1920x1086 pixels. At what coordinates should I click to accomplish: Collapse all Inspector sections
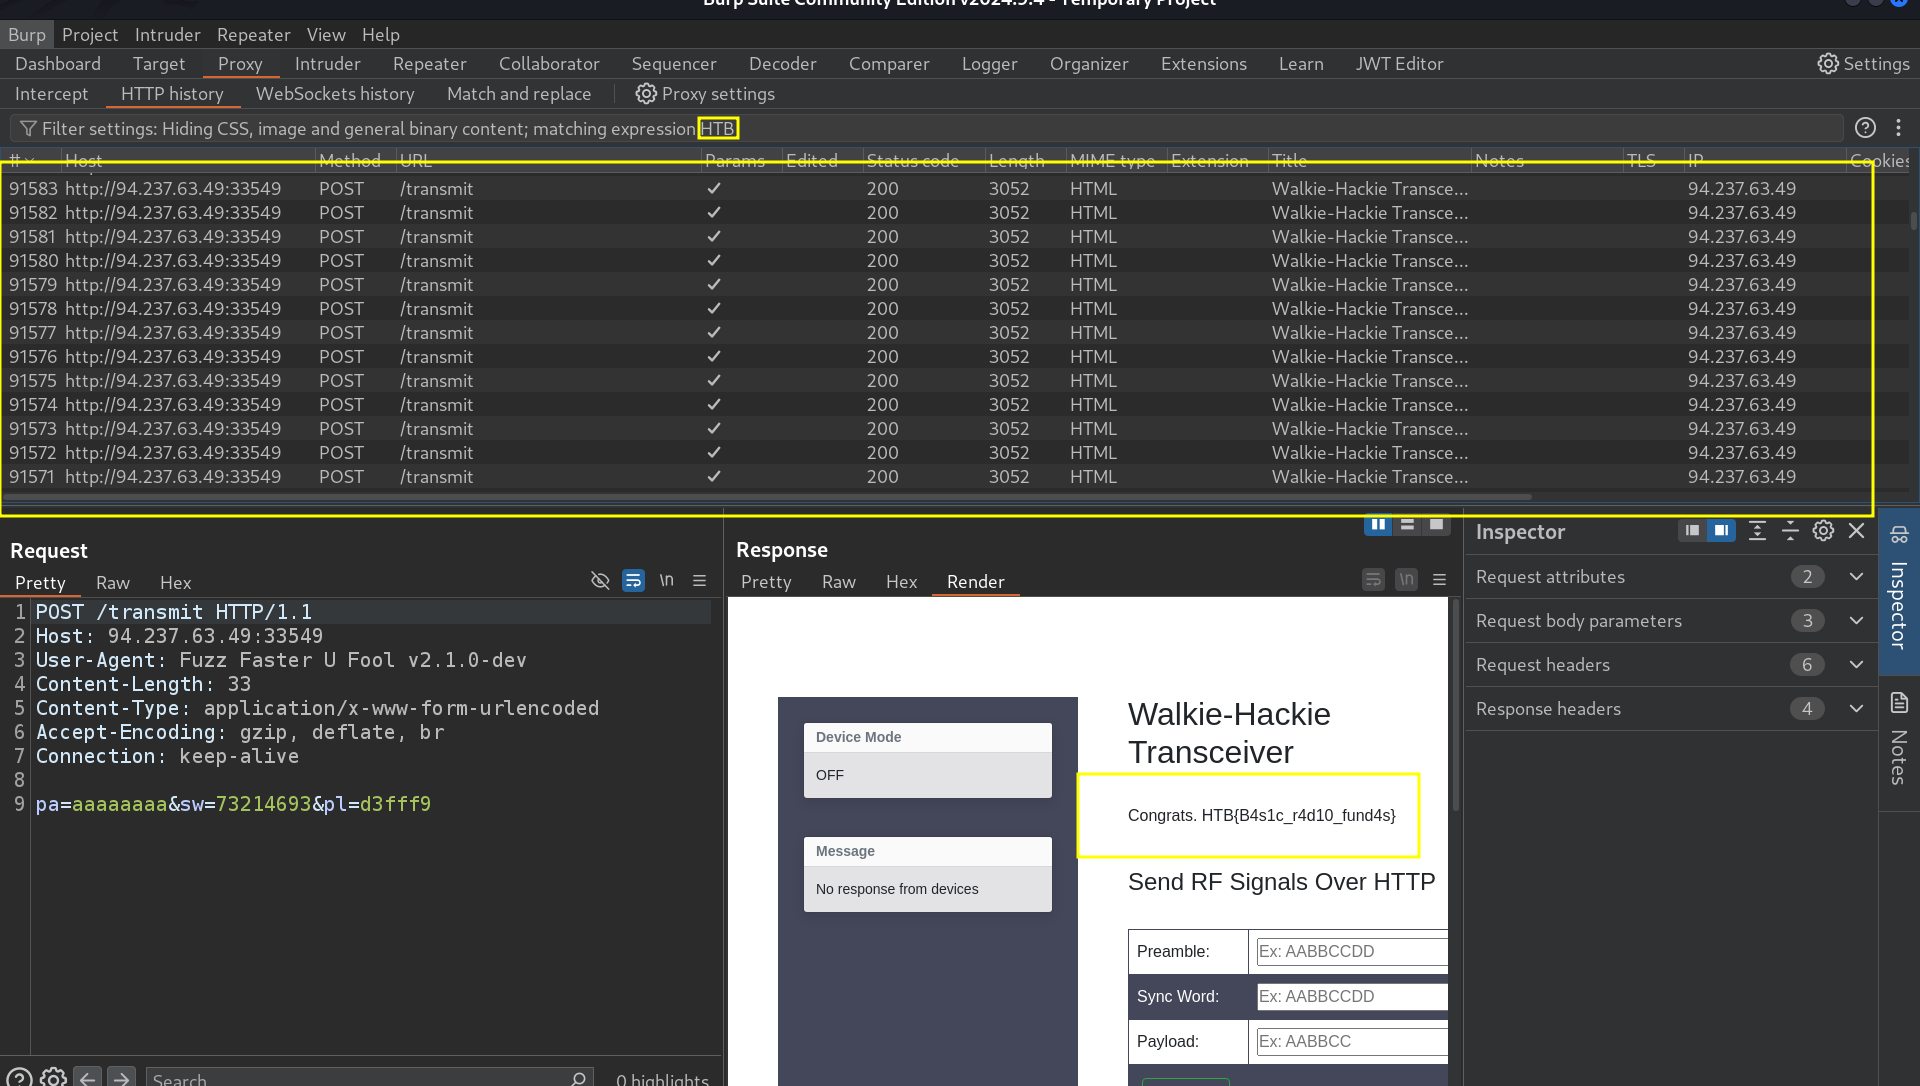(1790, 531)
